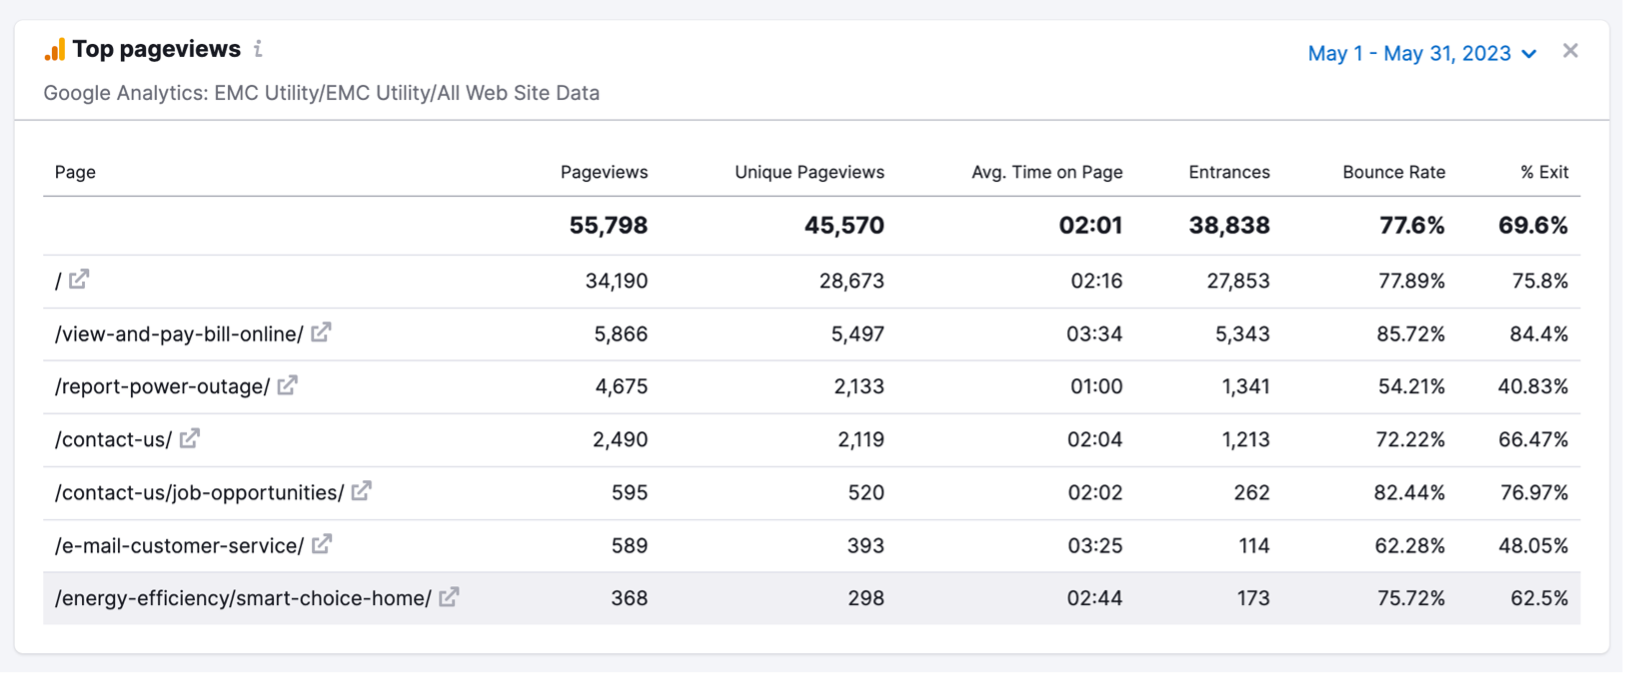
Task: Open external link icon beside /contact-us/
Action: [190, 438]
